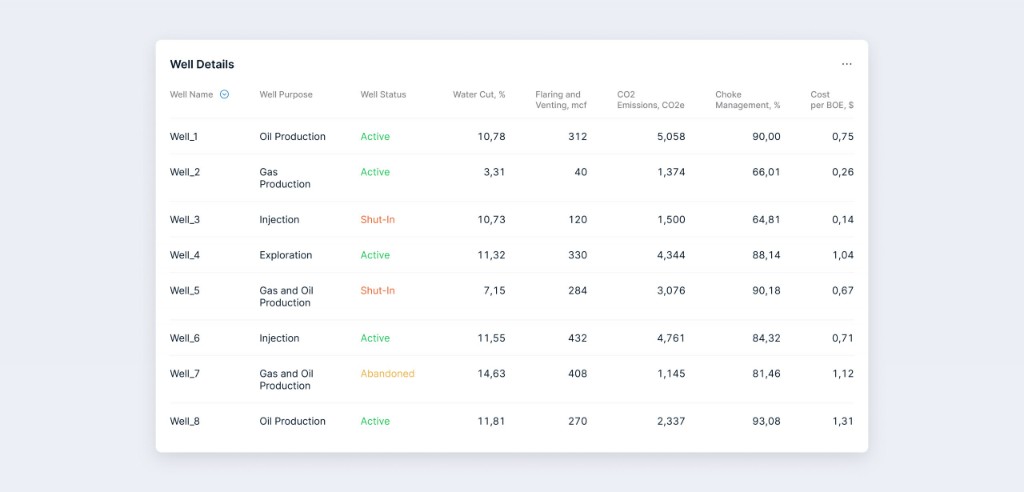Open the Well_1 row
The height and width of the screenshot is (492, 1024).
(x=184, y=137)
